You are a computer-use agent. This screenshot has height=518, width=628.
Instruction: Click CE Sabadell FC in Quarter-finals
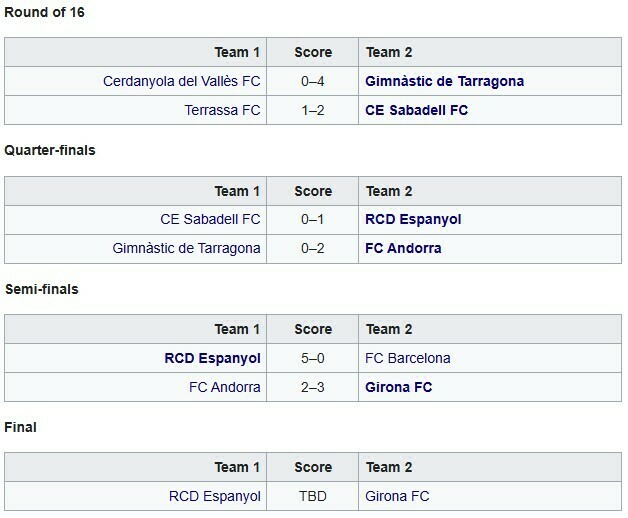[210, 219]
